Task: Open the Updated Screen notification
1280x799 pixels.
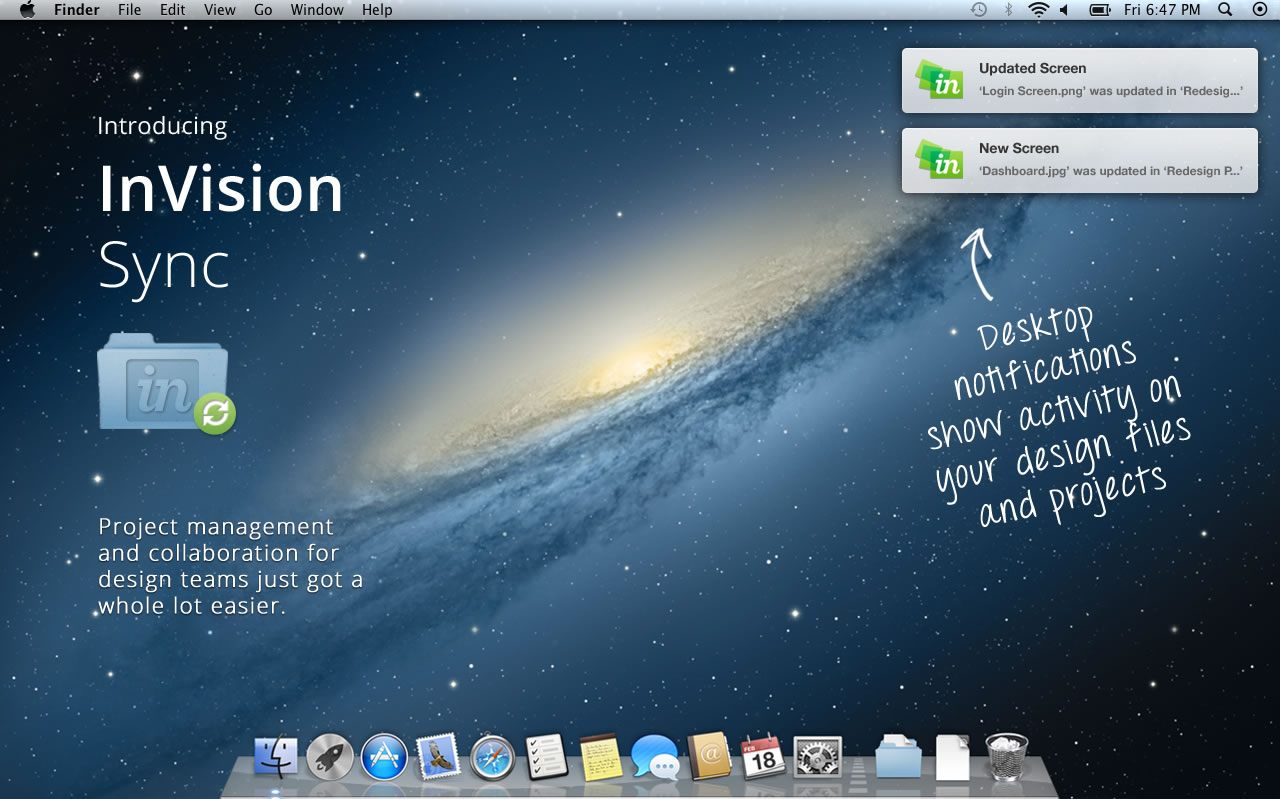Action: point(1080,80)
